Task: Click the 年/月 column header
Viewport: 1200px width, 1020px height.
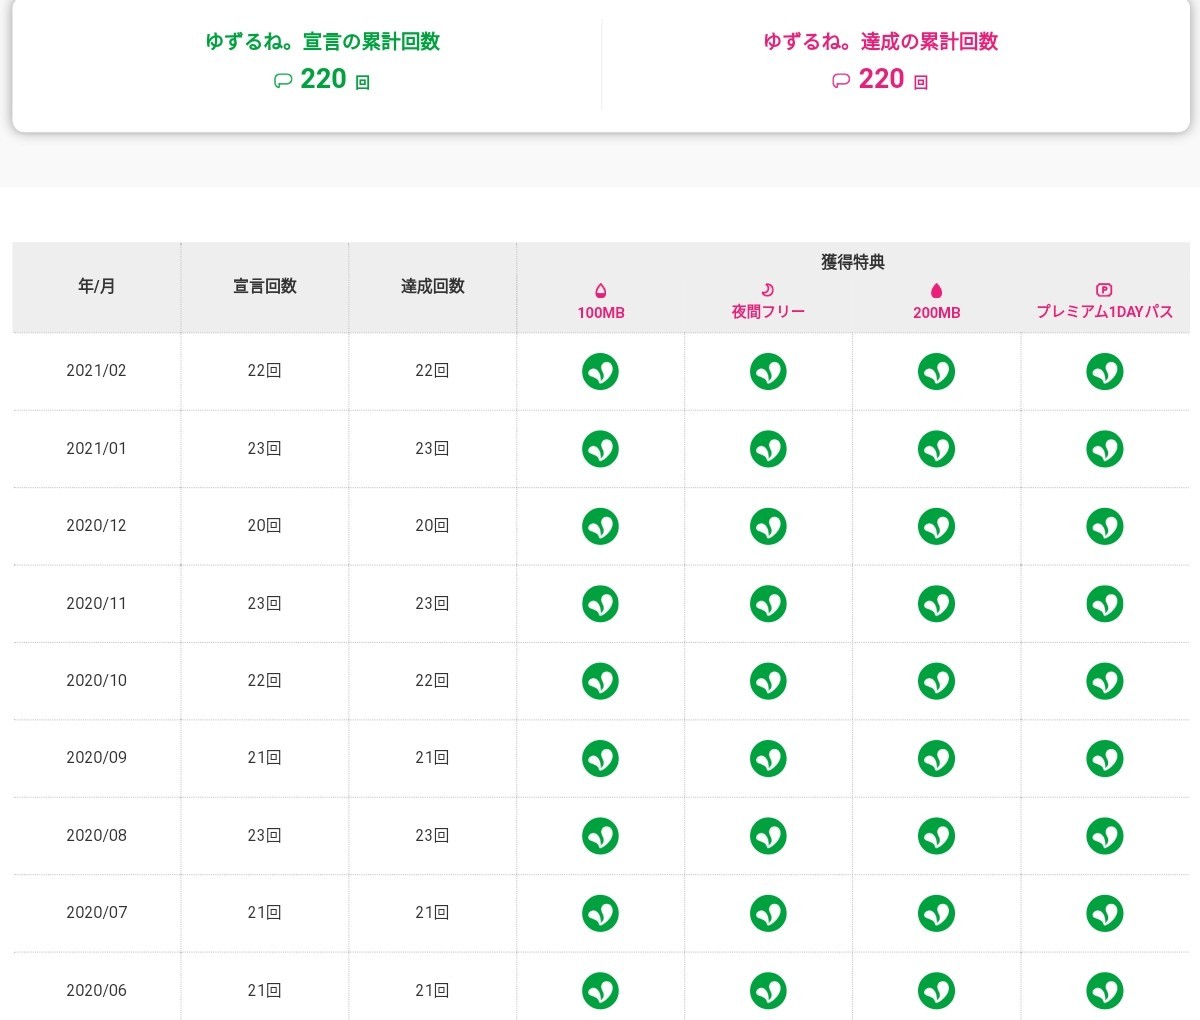Action: pos(96,287)
